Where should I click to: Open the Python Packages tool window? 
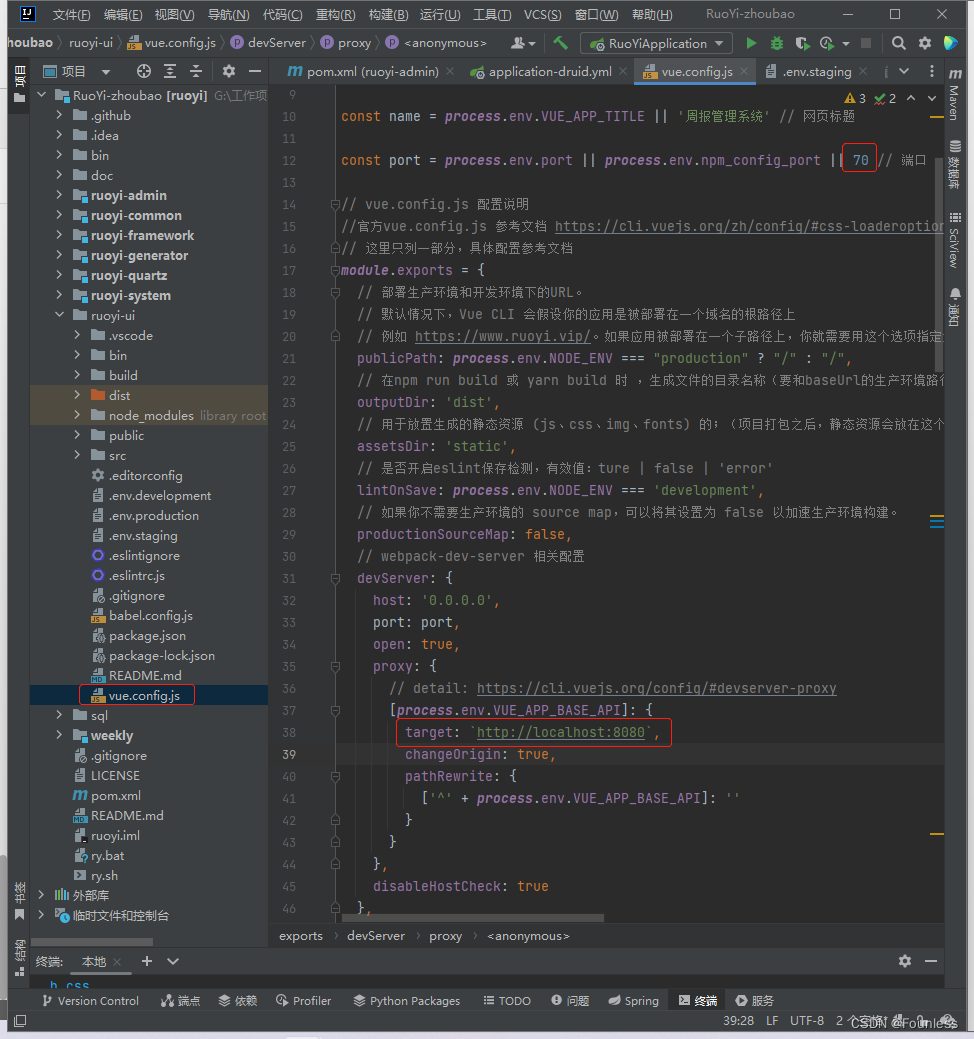point(407,1001)
